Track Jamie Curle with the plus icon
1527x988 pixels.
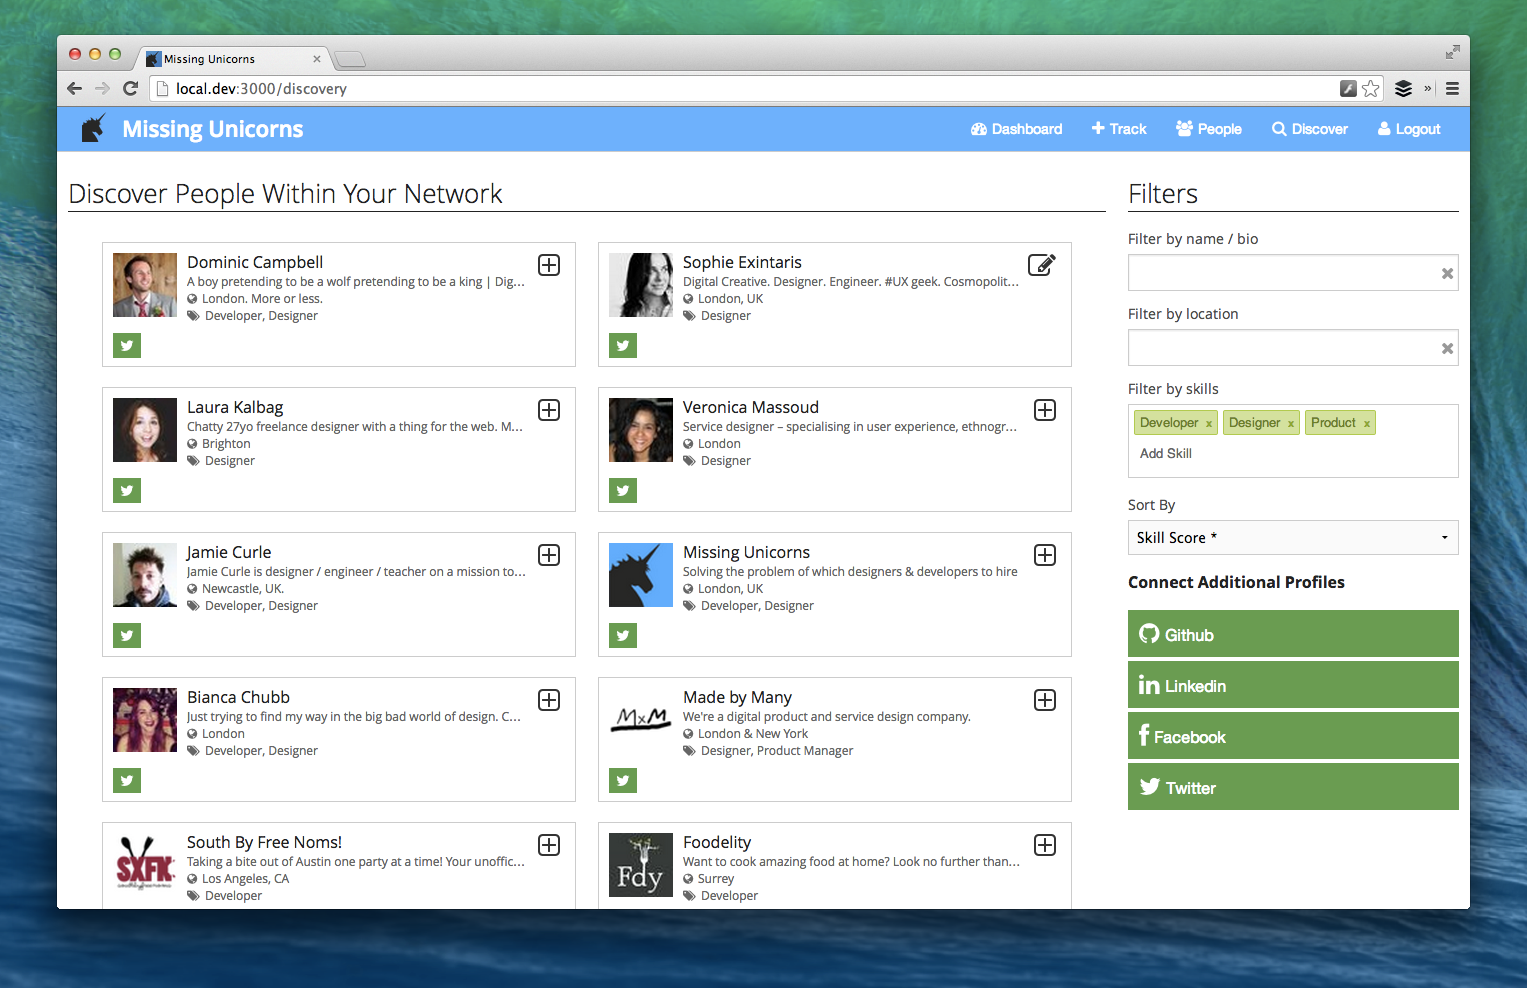tap(549, 555)
